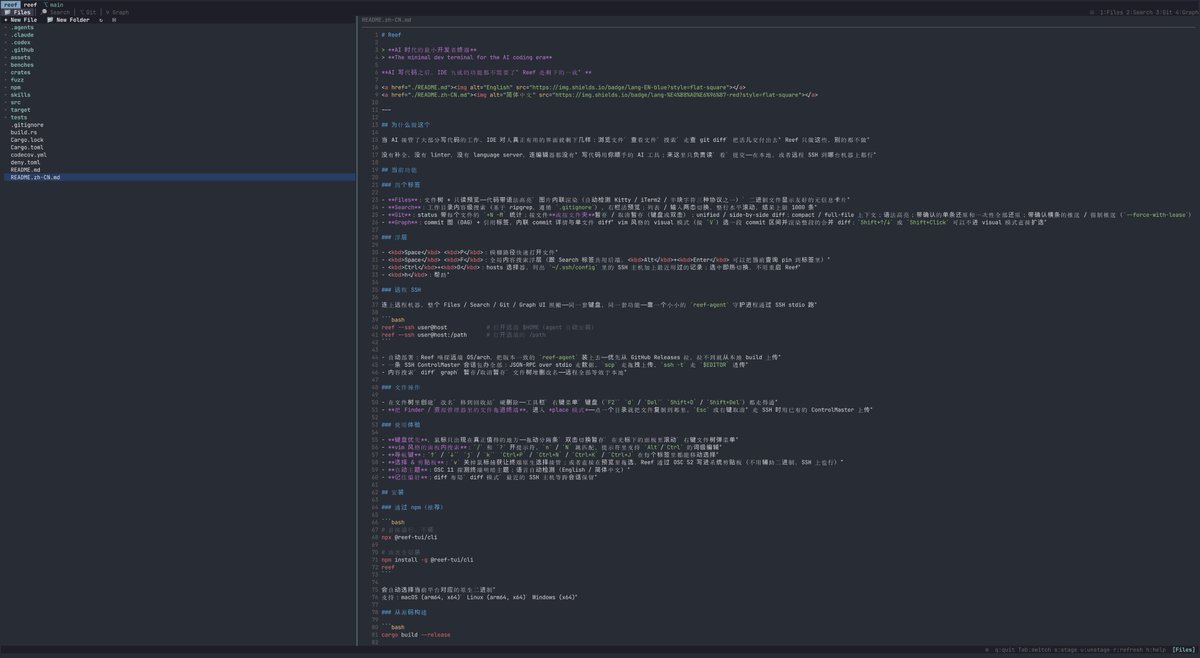Image resolution: width=1200 pixels, height=658 pixels.
Task: Expand the crates folder
Action: tap(20, 73)
